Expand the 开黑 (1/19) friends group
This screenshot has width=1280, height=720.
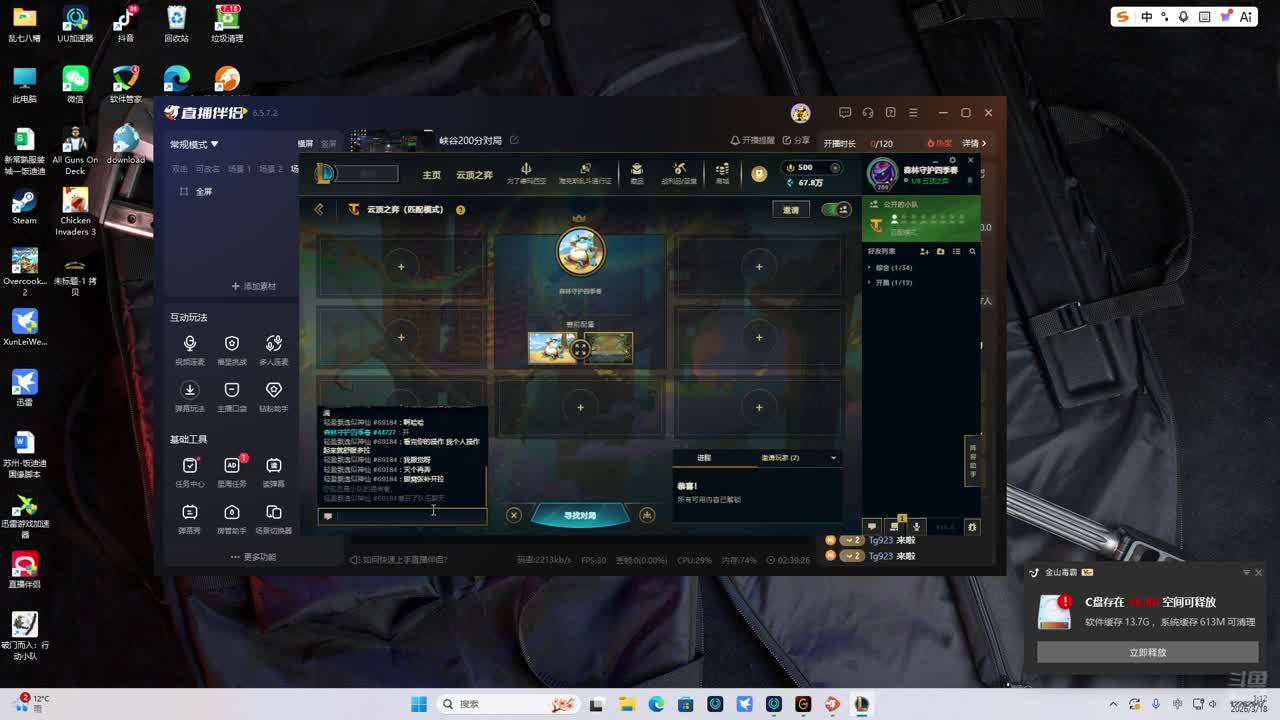coord(869,283)
